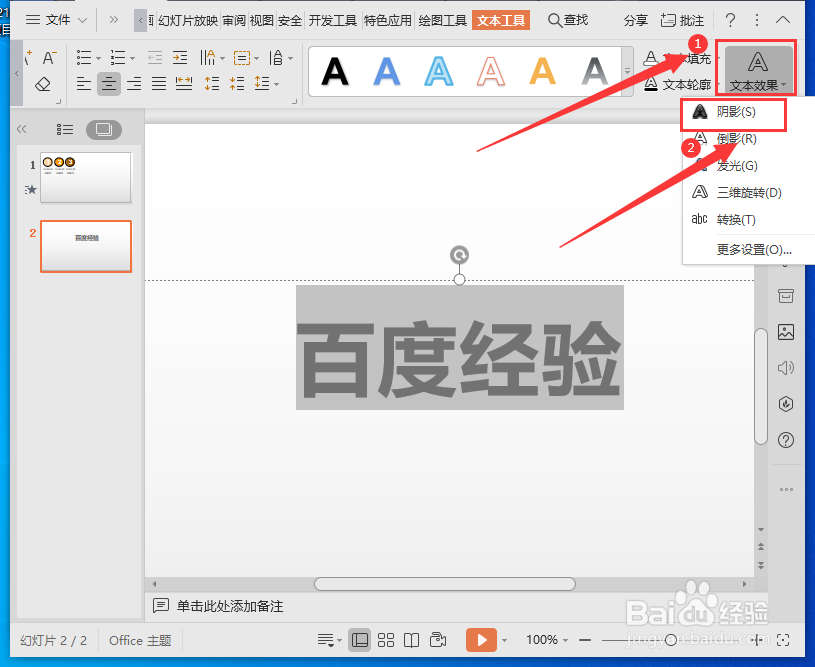
Task: Select the blue text style preset
Action: tap(387, 71)
